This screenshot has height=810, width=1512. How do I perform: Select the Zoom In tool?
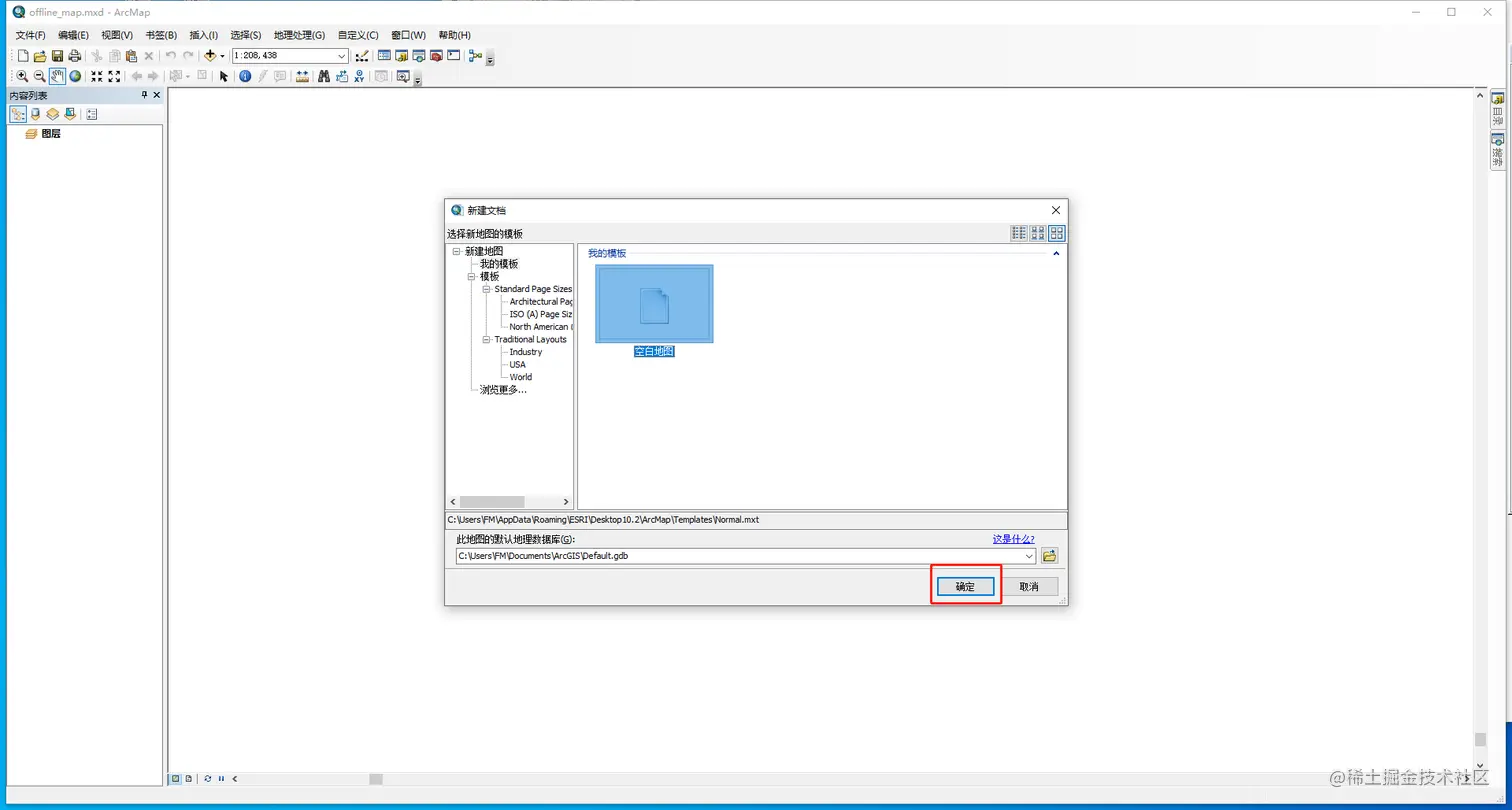click(x=22, y=76)
